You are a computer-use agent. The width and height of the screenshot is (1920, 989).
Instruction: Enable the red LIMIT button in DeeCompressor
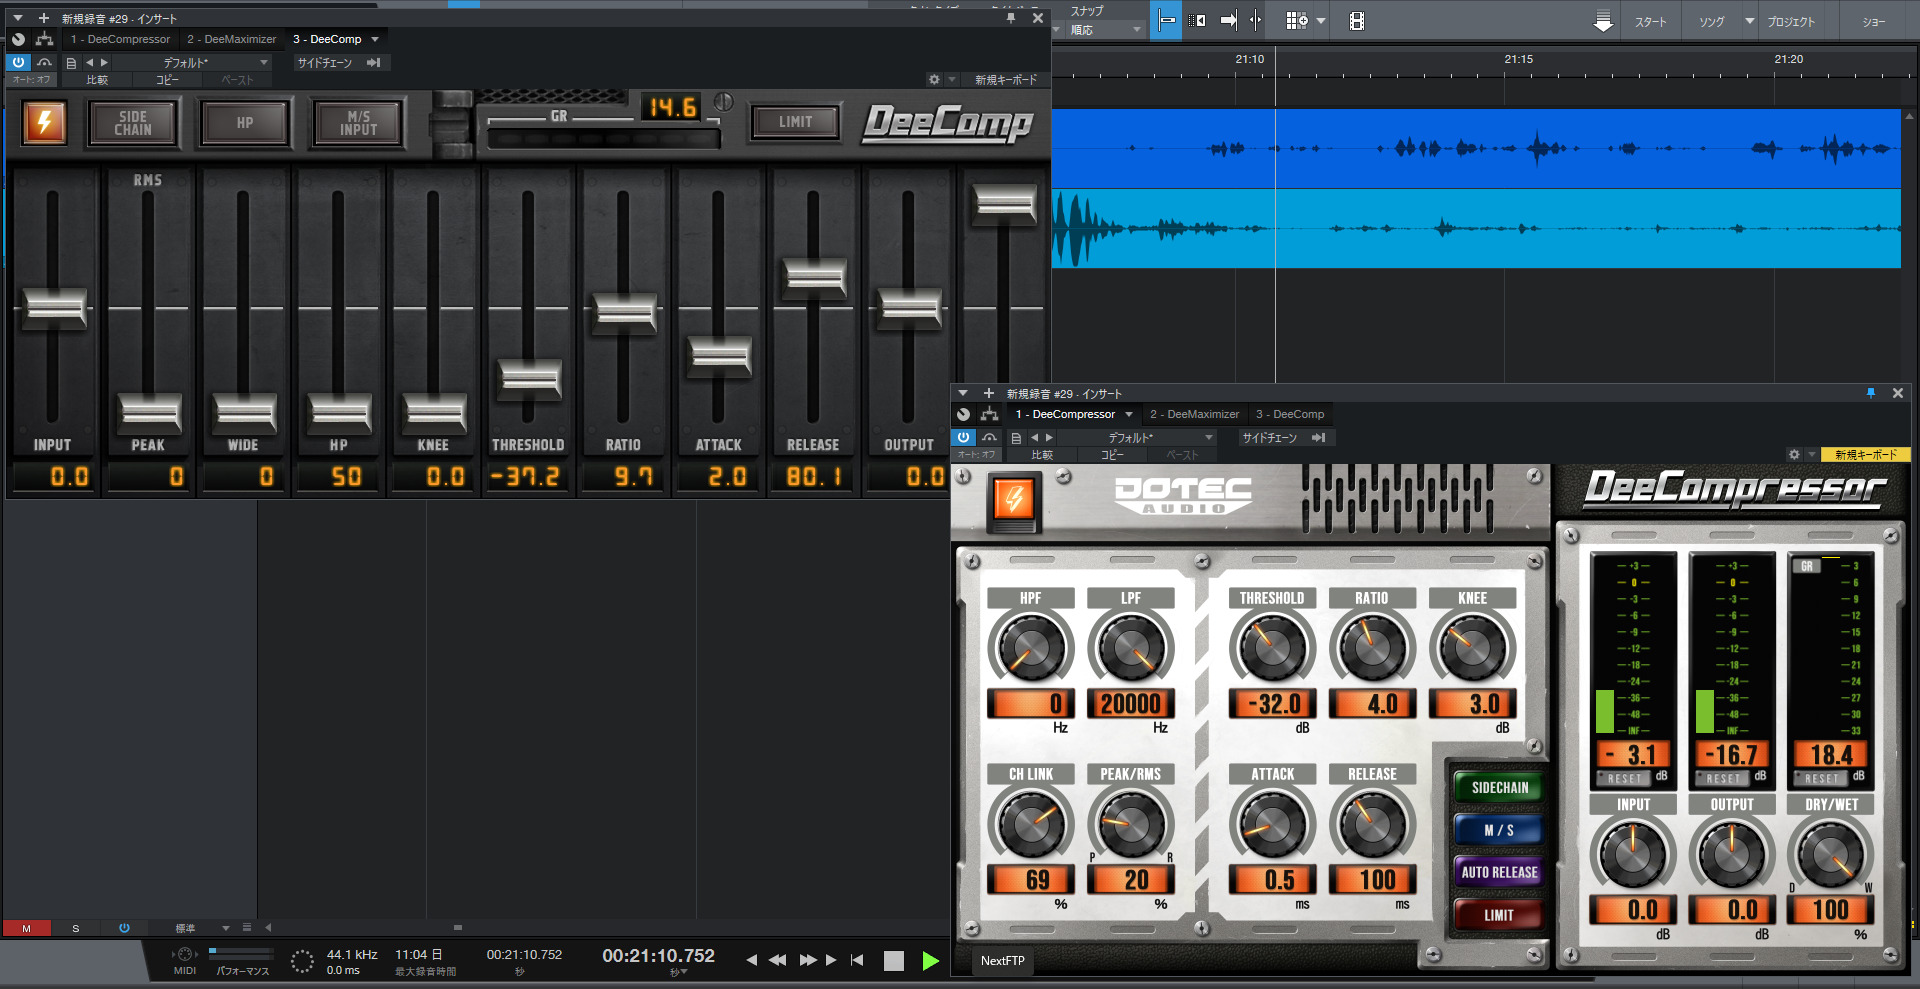(x=1499, y=915)
